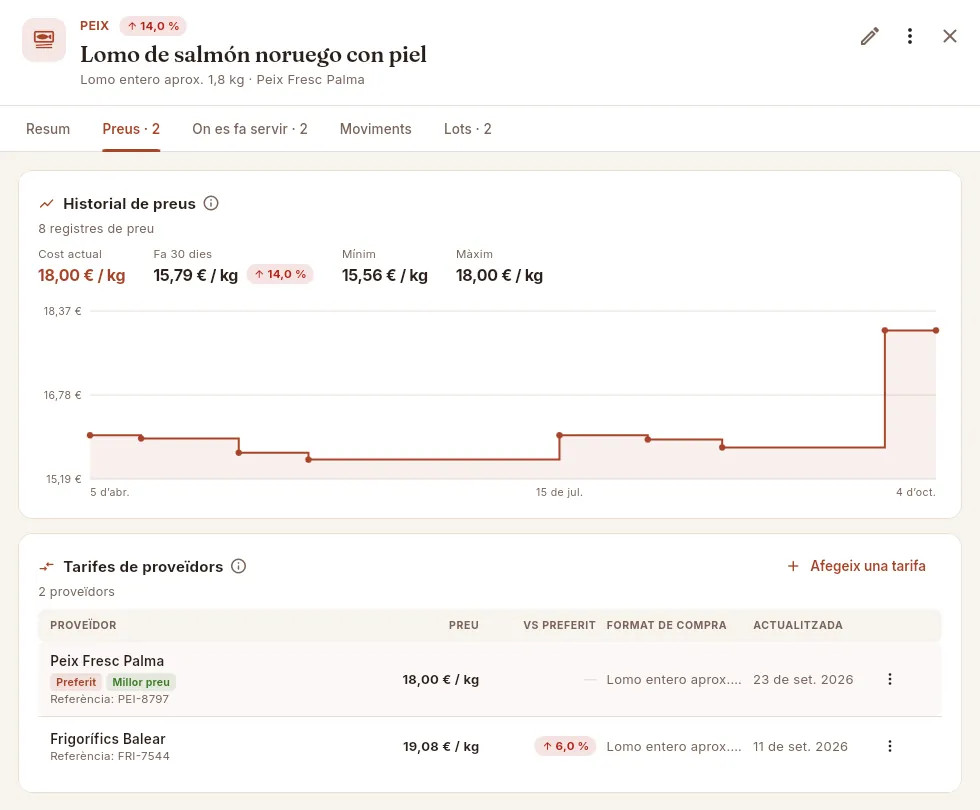Click the 4 d'oct. chart data point
Image resolution: width=980 pixels, height=810 pixels.
click(x=936, y=330)
